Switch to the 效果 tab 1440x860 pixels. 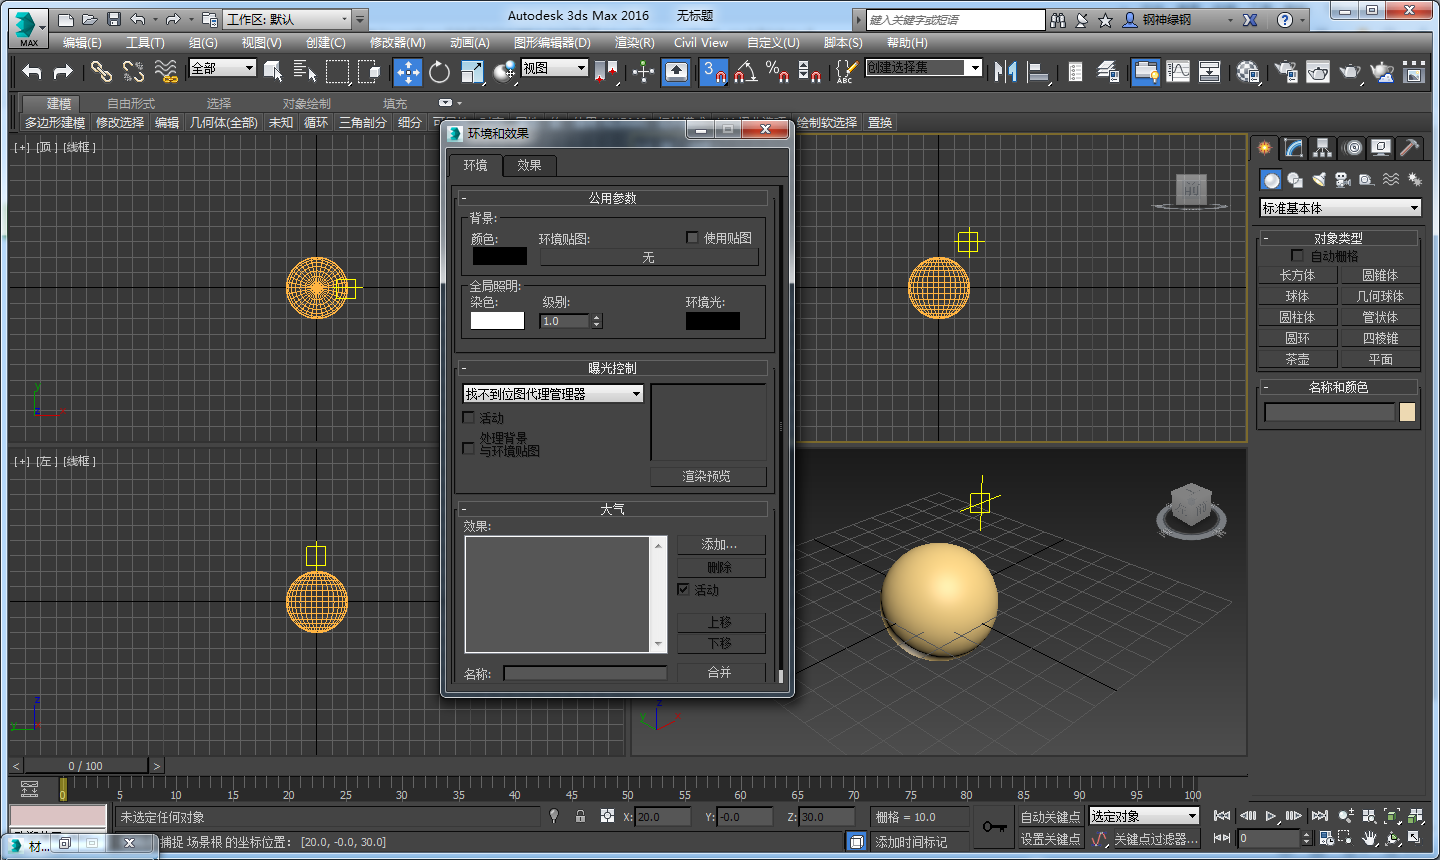click(x=529, y=166)
